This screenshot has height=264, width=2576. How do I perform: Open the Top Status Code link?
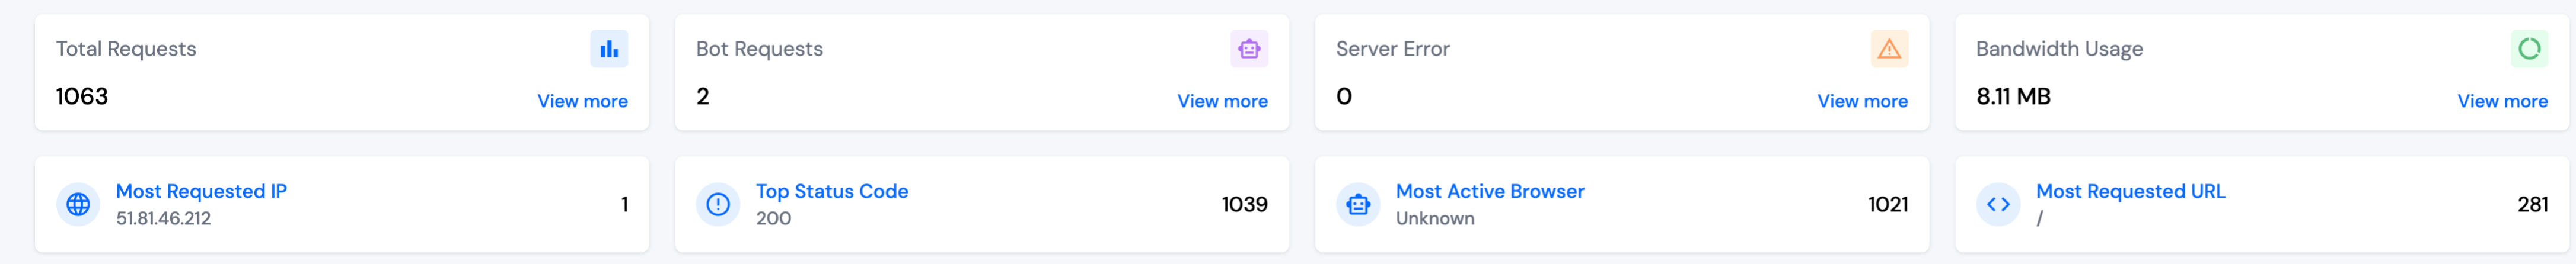[832, 191]
